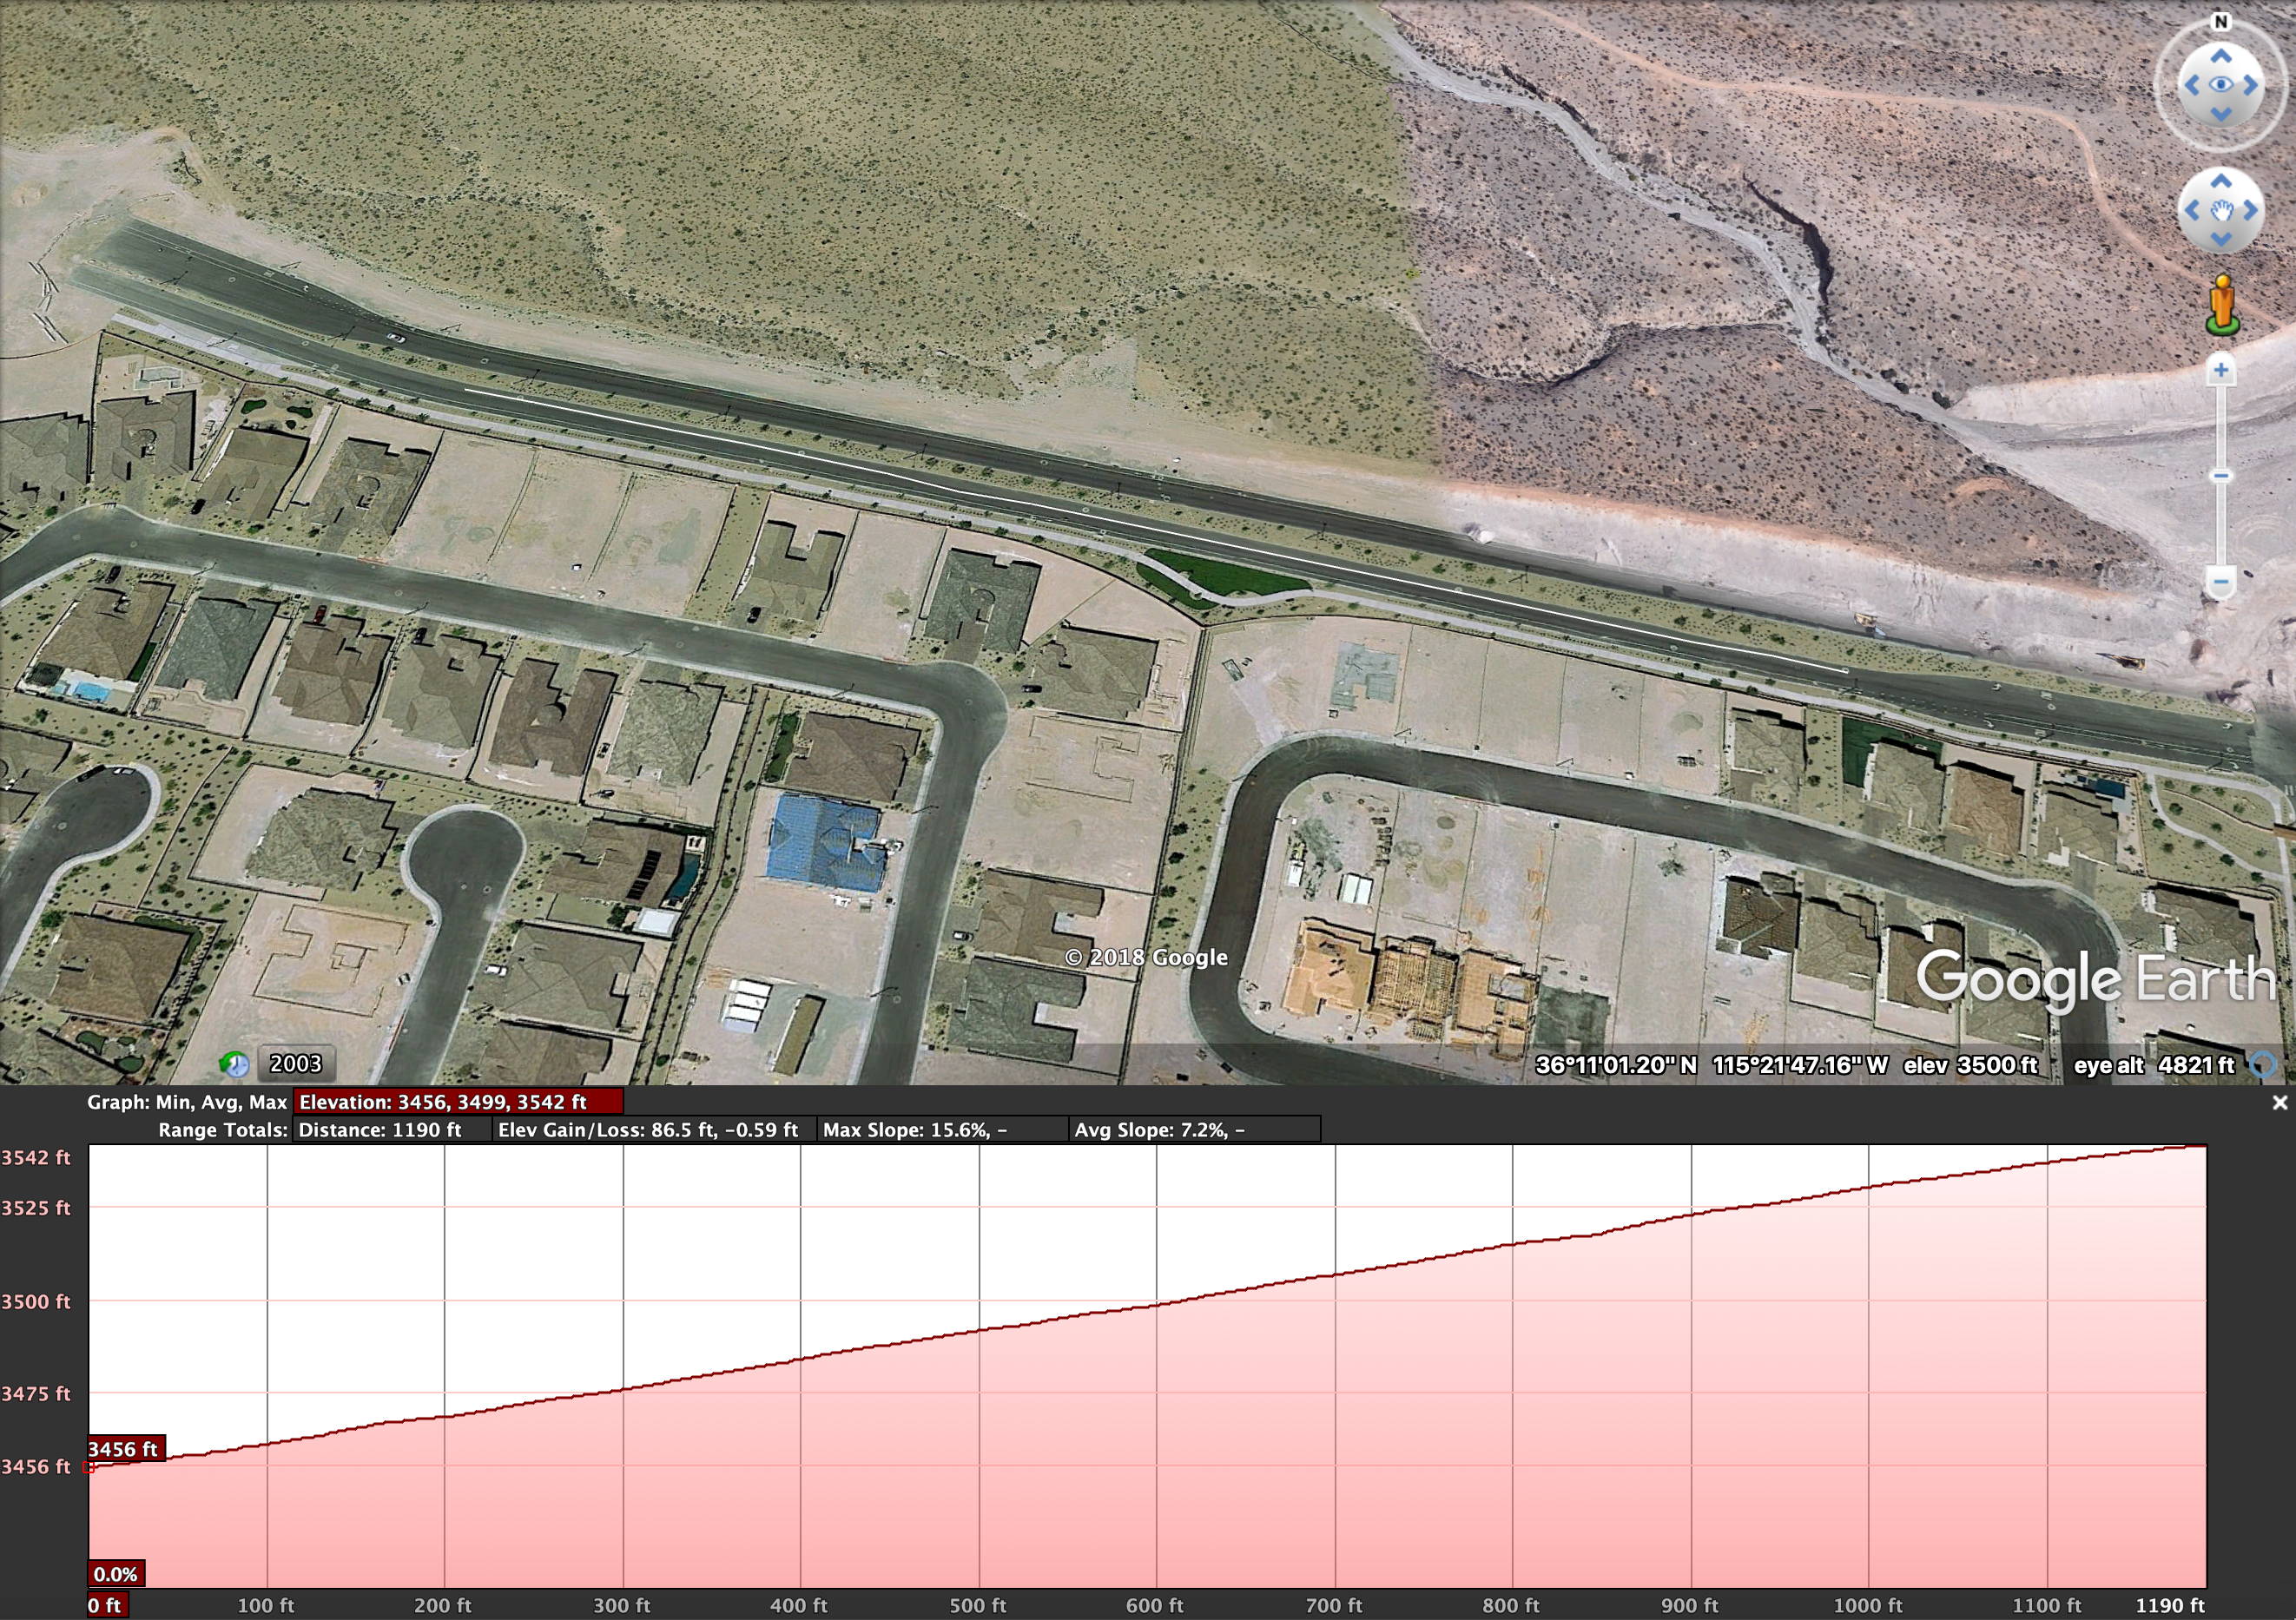The width and height of the screenshot is (2296, 1620).
Task: Click the longitude 115°21'47.16" W readout
Action: [1800, 1065]
